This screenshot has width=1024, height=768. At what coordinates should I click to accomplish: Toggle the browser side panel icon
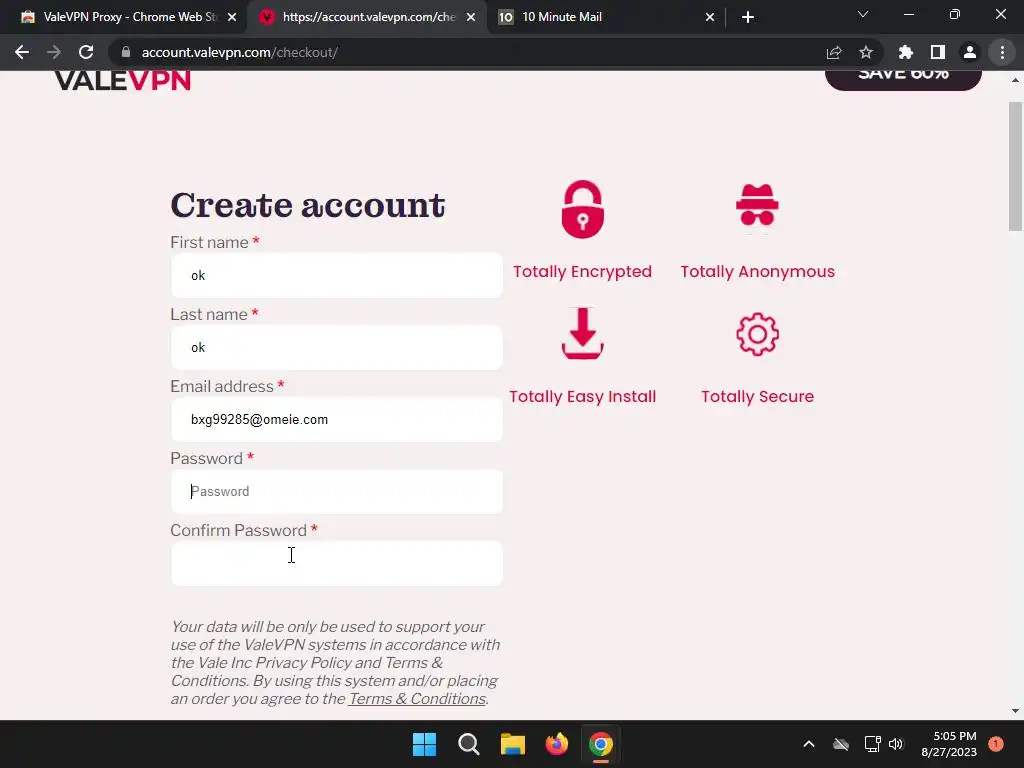point(938,52)
